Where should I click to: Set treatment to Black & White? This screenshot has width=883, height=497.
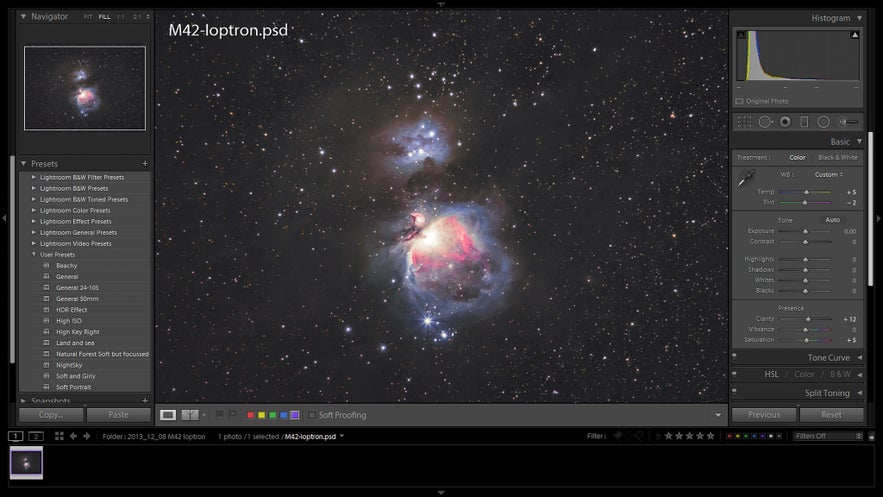coord(837,158)
